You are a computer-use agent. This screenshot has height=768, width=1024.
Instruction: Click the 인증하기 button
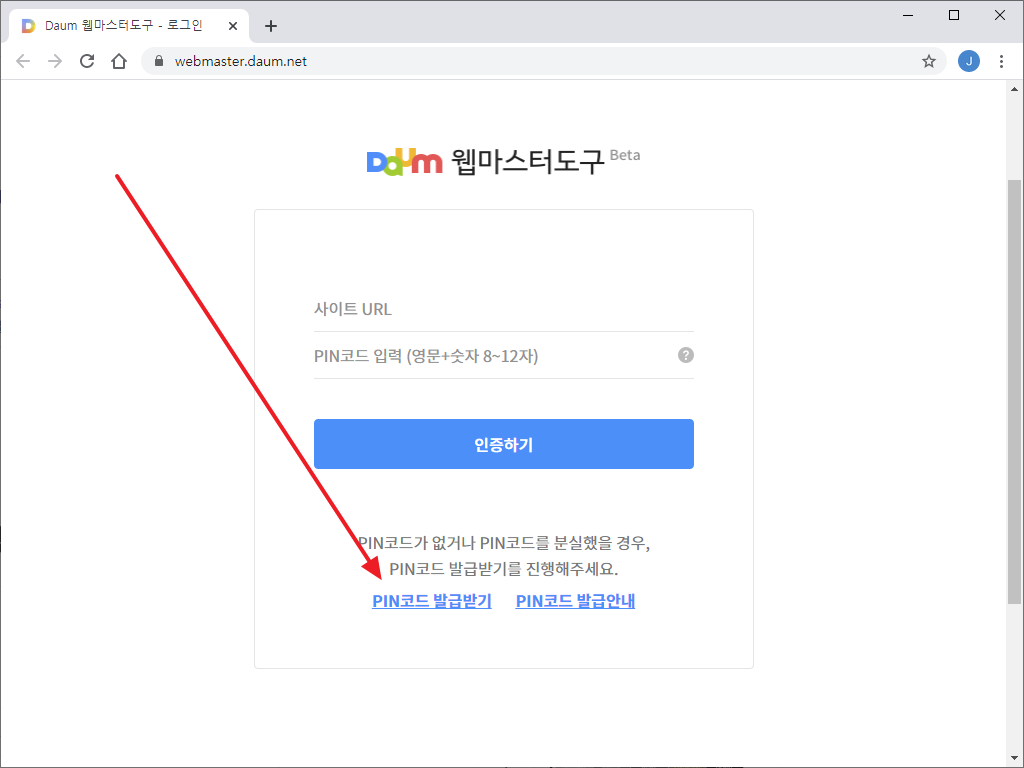(504, 444)
